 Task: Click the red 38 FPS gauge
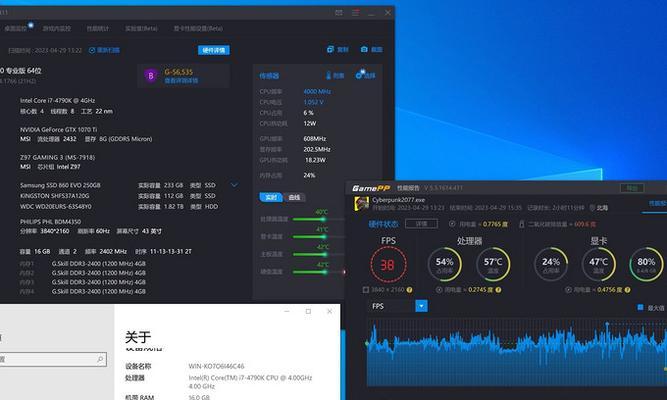[x=388, y=265]
